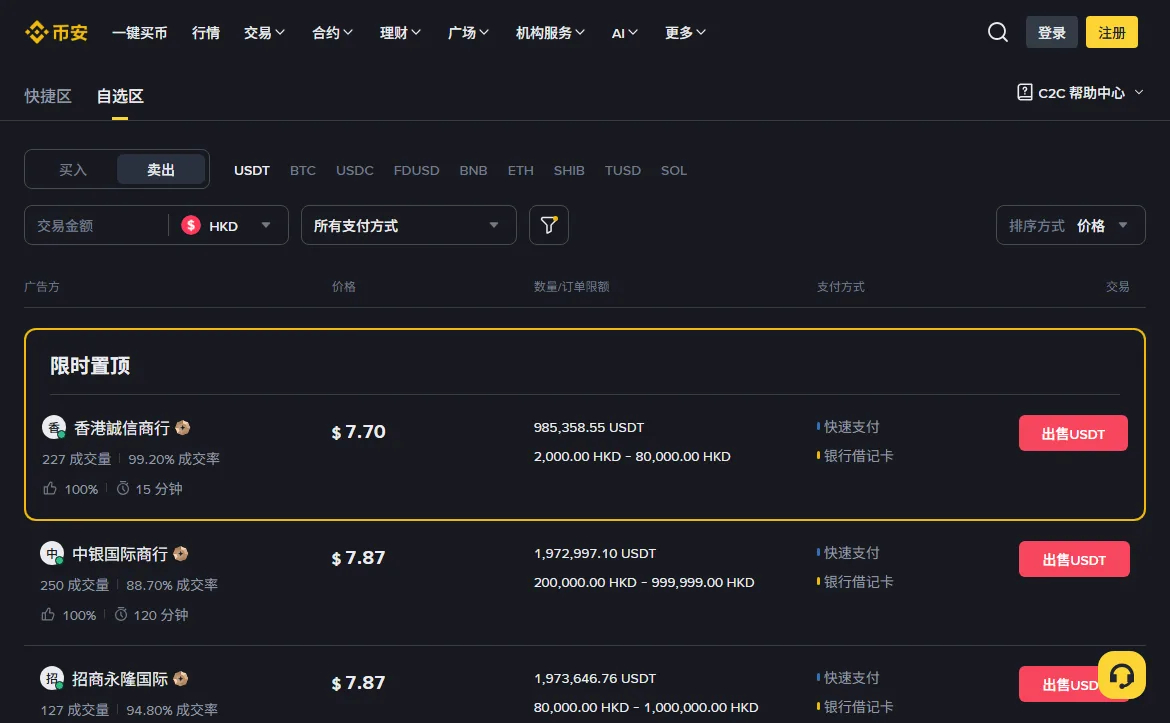Click the 香港誠信商行 avatar

coord(54,428)
